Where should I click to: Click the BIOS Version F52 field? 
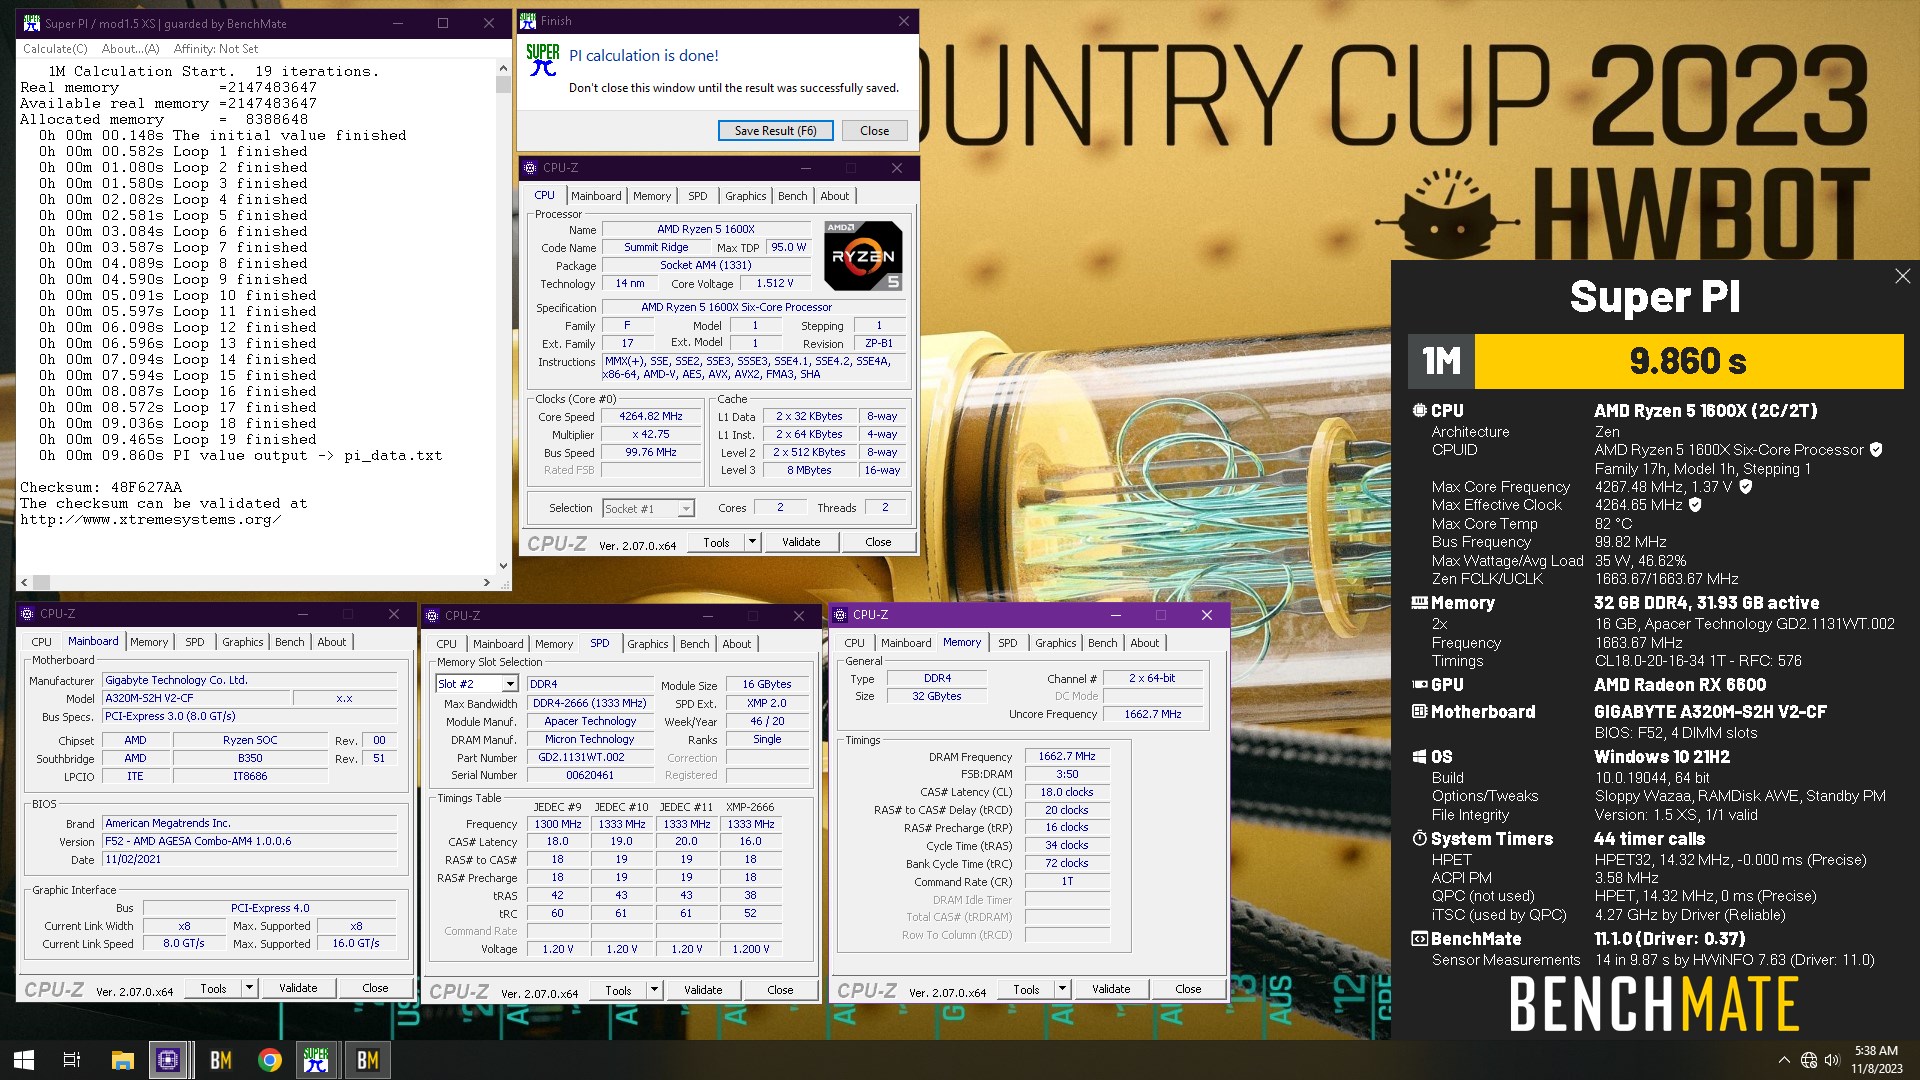(x=249, y=842)
